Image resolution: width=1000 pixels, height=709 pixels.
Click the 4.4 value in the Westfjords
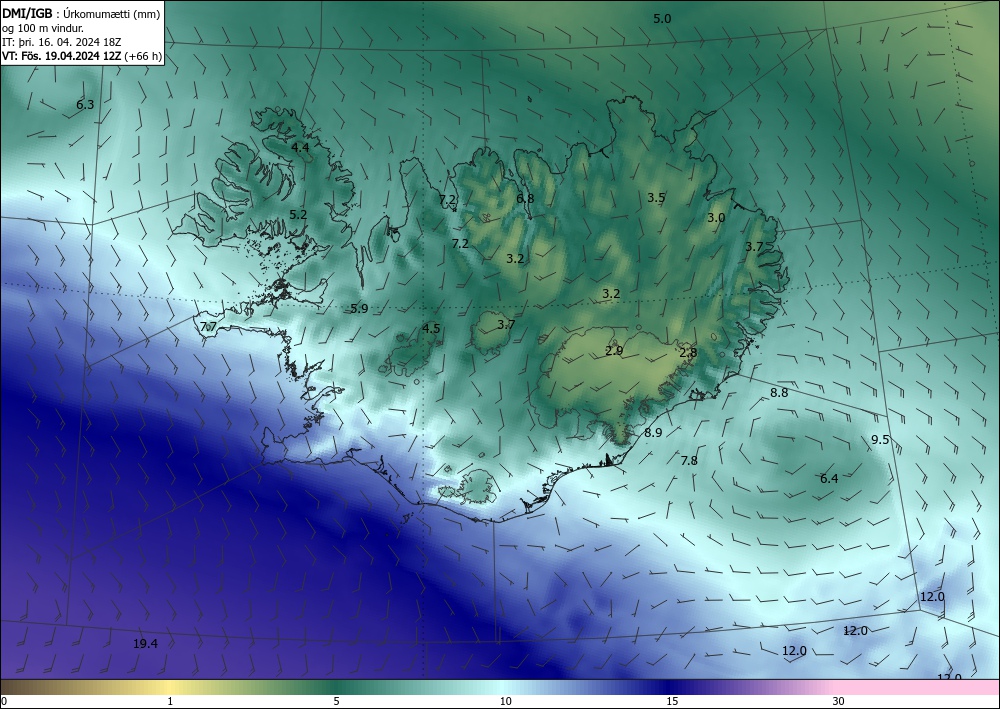pyautogui.click(x=300, y=147)
